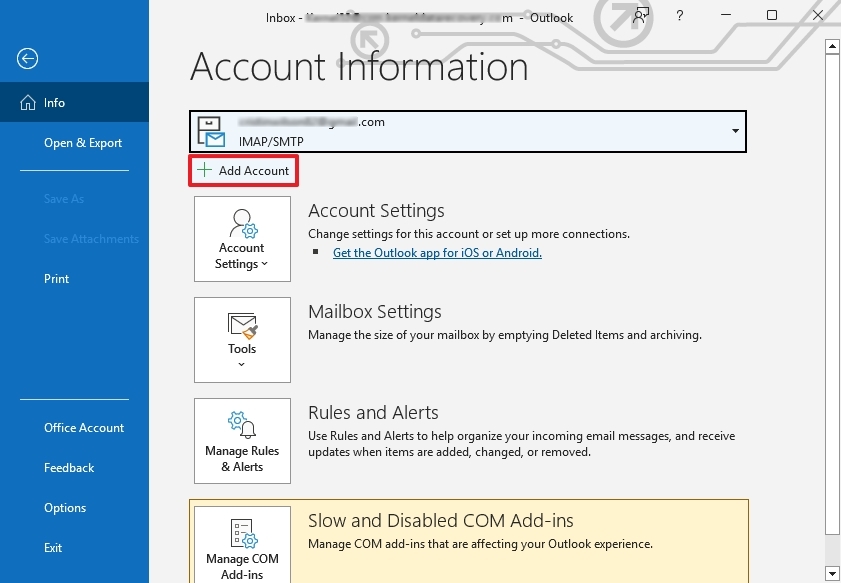Click the Slow and Disabled COM Add-ins heading
This screenshot has height=583, width=841.
coord(440,520)
